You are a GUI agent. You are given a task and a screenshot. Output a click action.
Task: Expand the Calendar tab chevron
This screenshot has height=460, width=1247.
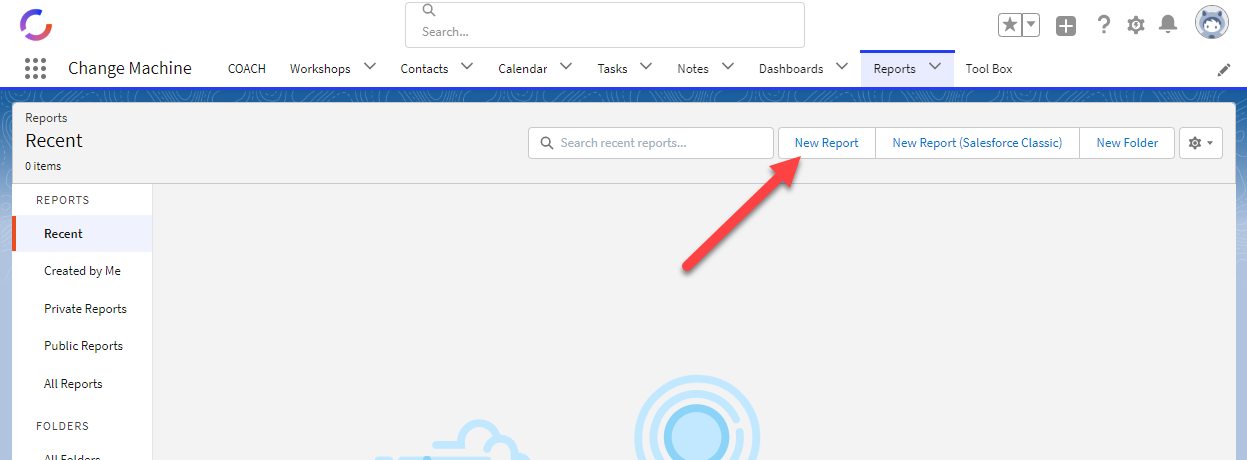tap(566, 67)
